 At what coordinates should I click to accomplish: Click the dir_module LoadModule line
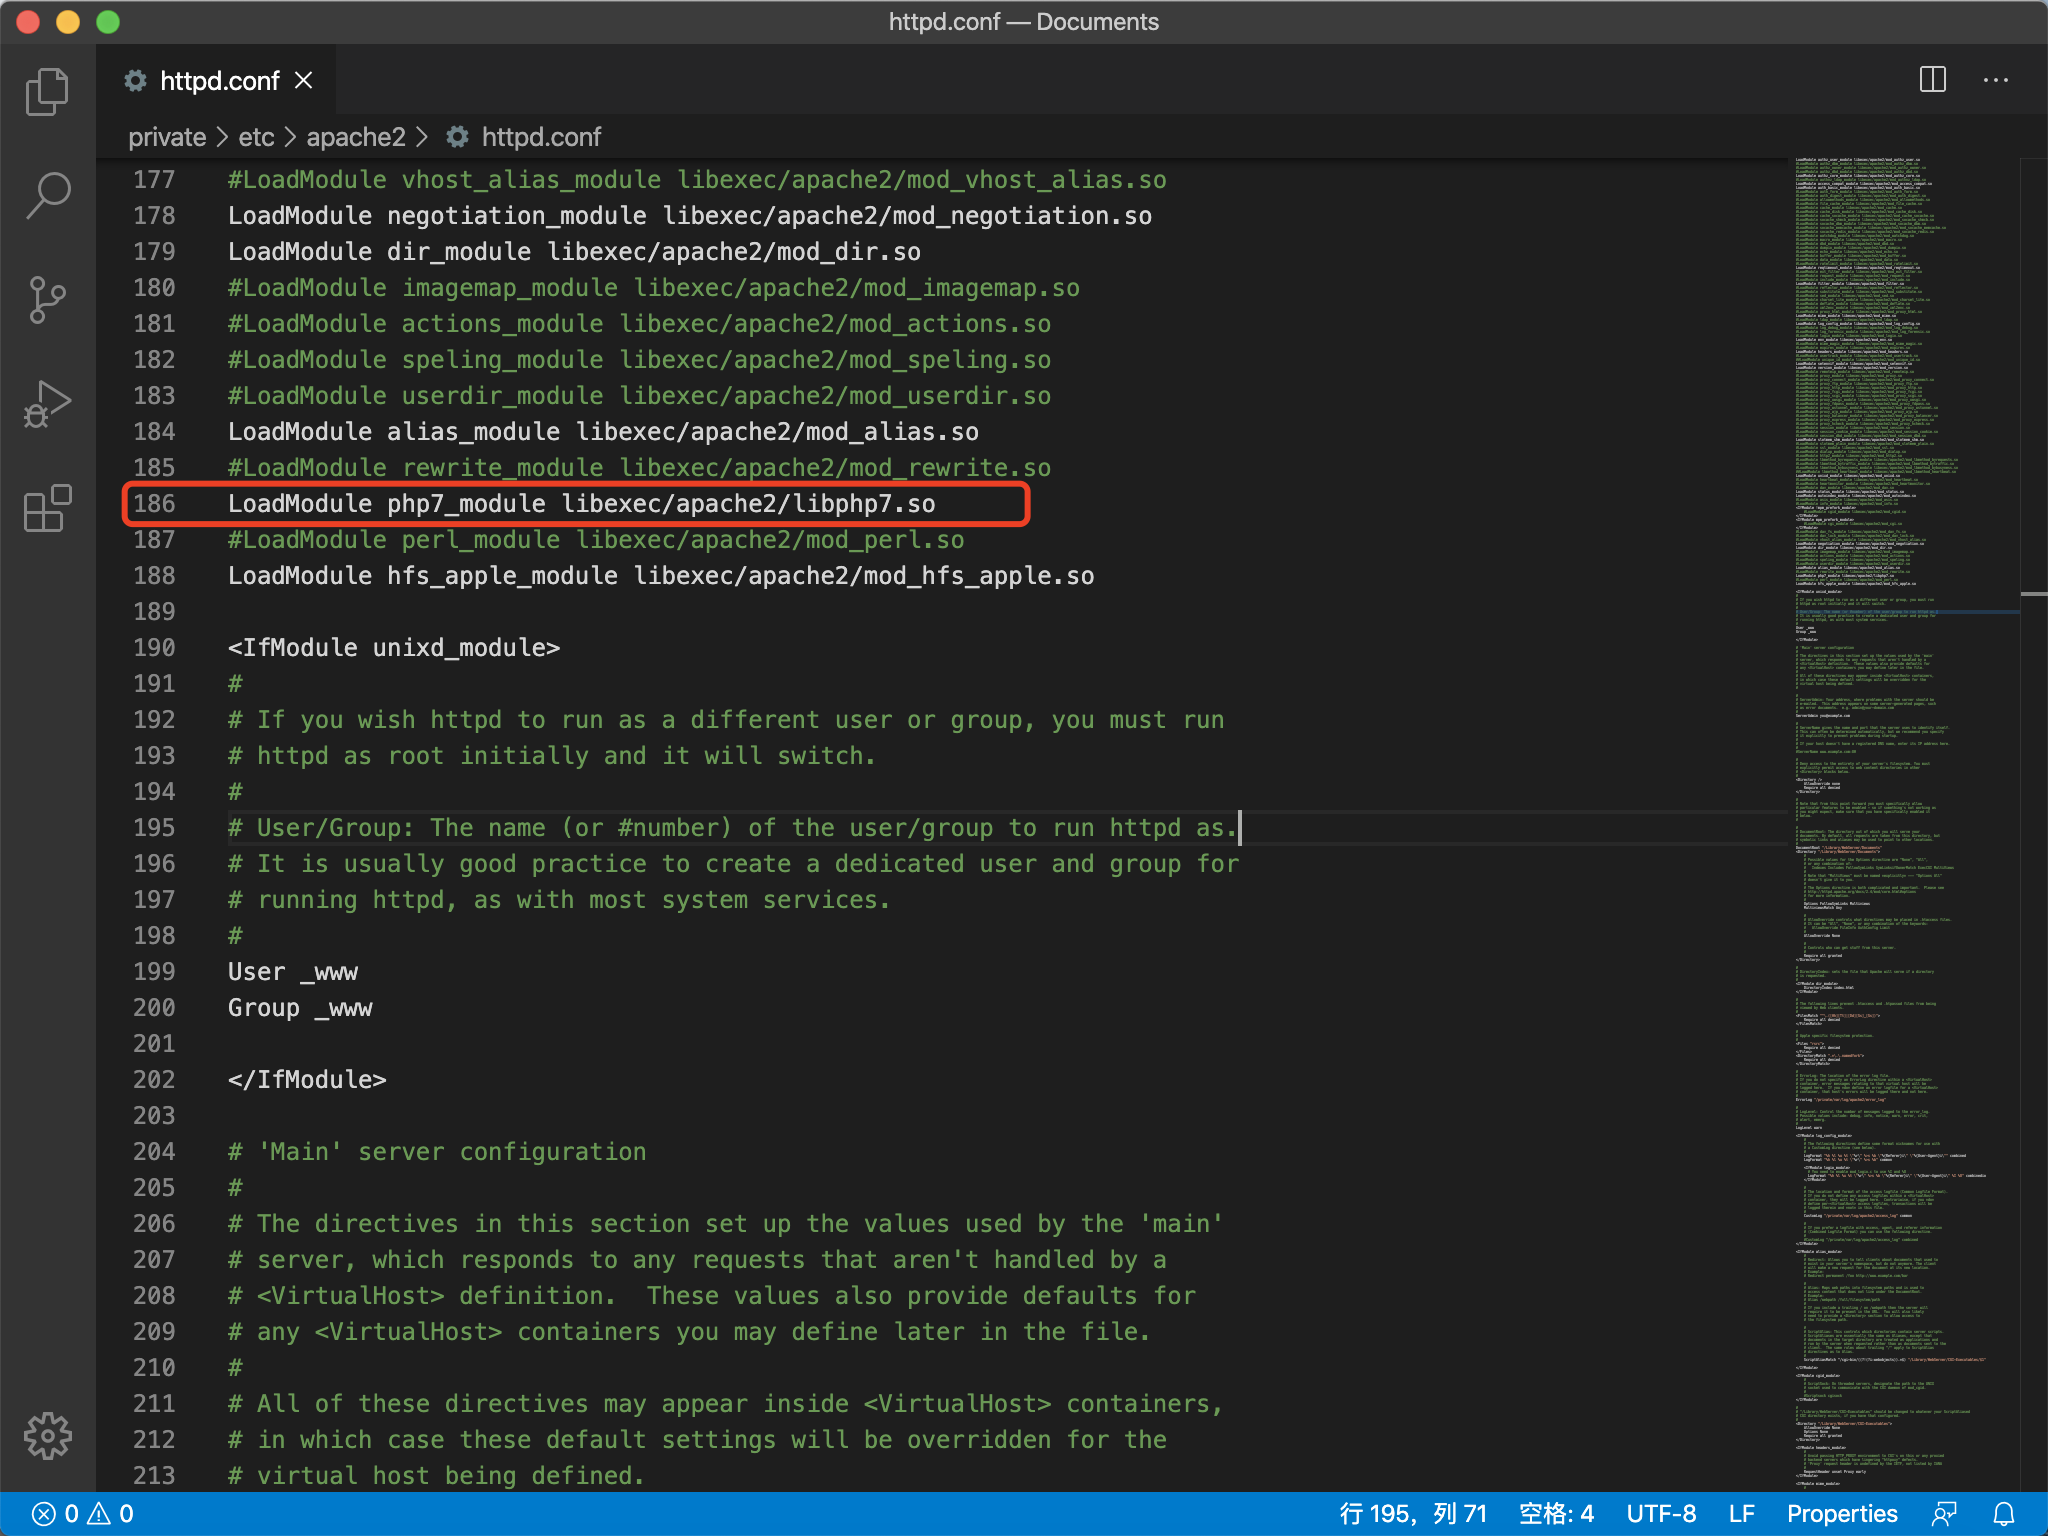coord(574,252)
